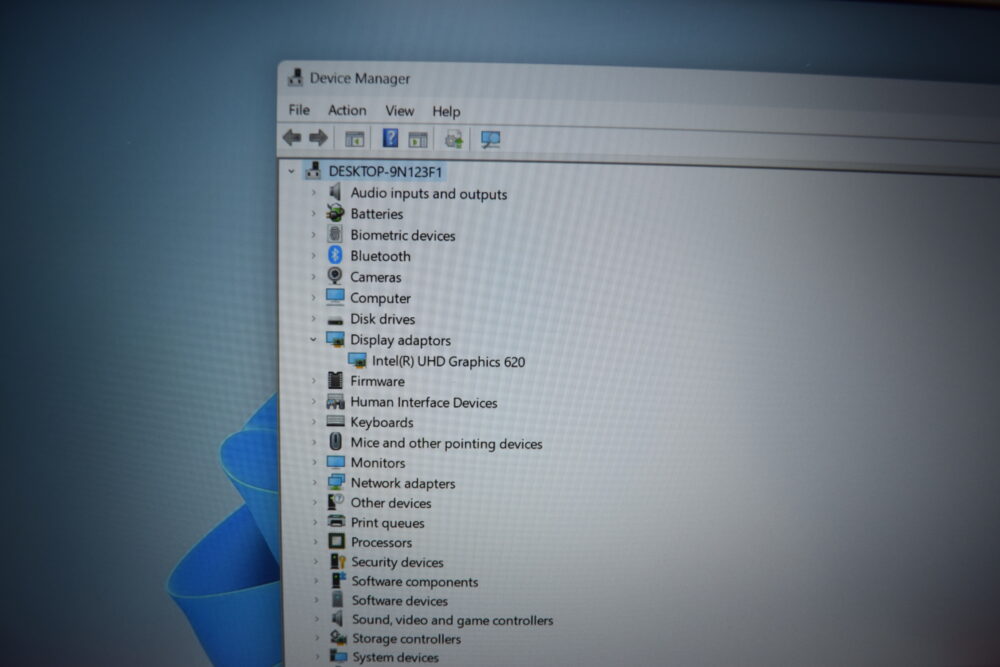Collapse the Display adaptors chevron

tap(313, 339)
